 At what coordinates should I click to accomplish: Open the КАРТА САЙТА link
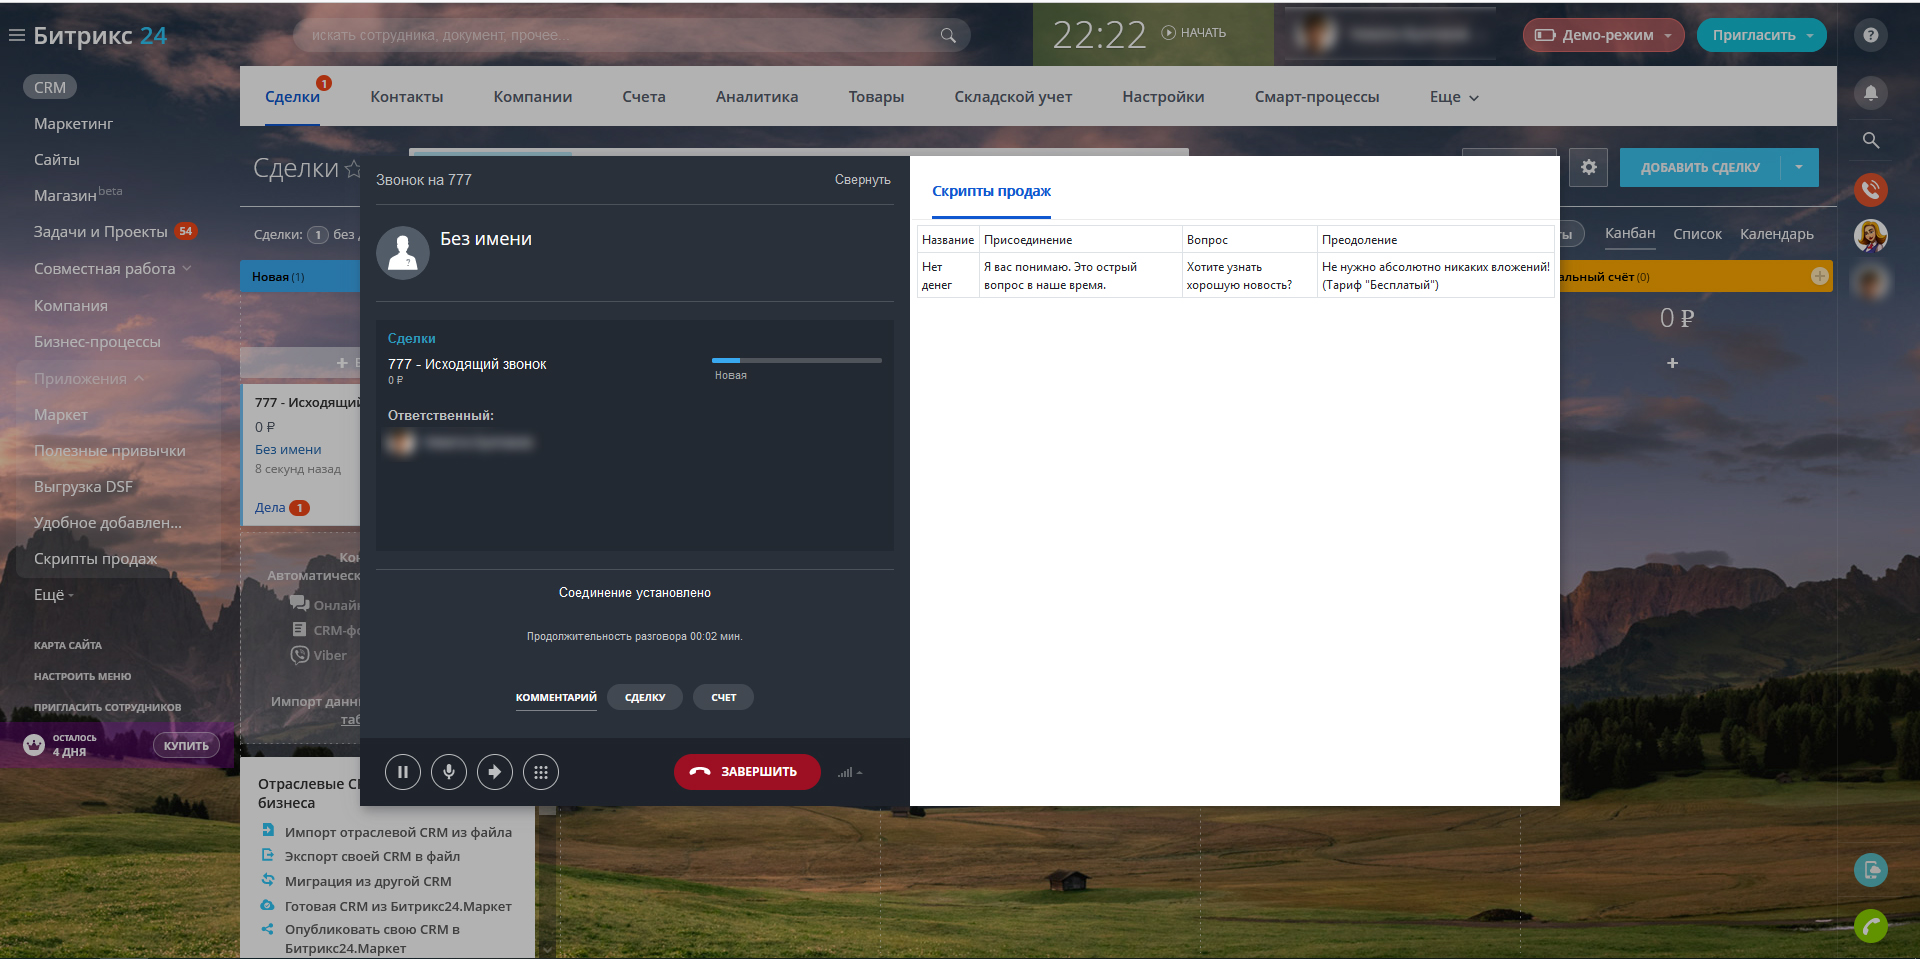pos(68,645)
